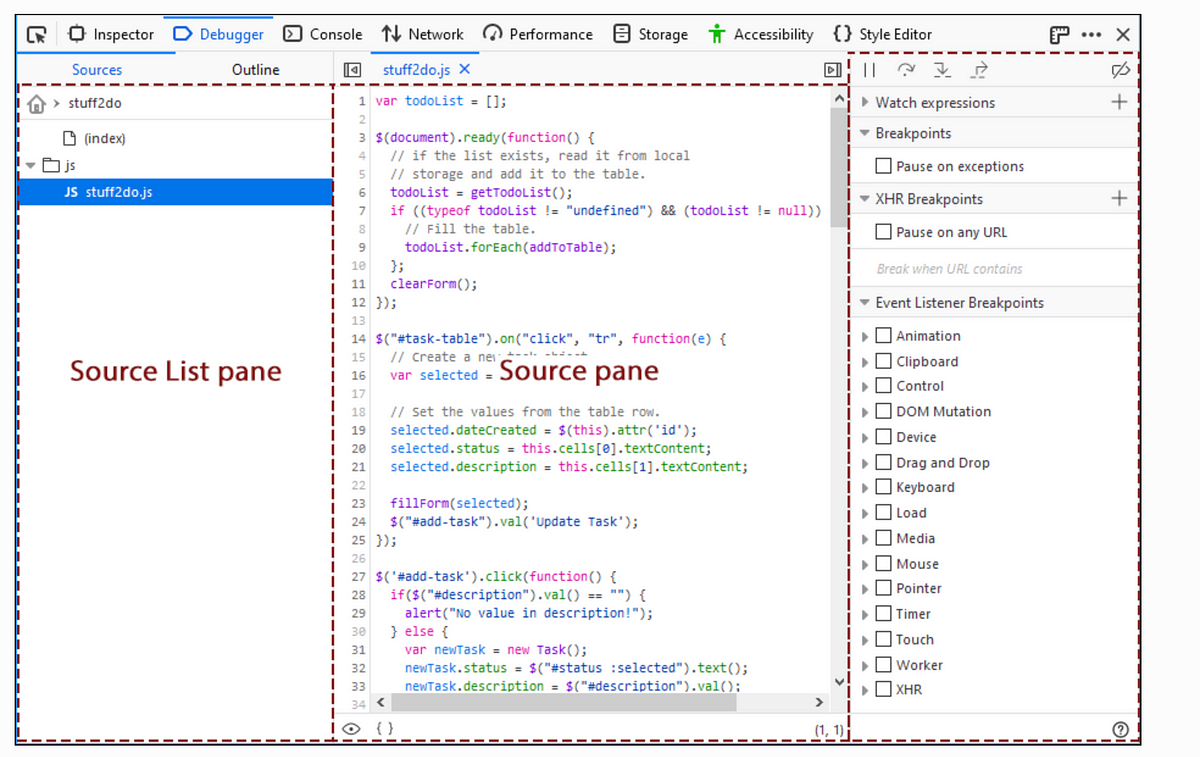Add an XHR breakpoint with plus icon

click(x=1119, y=198)
